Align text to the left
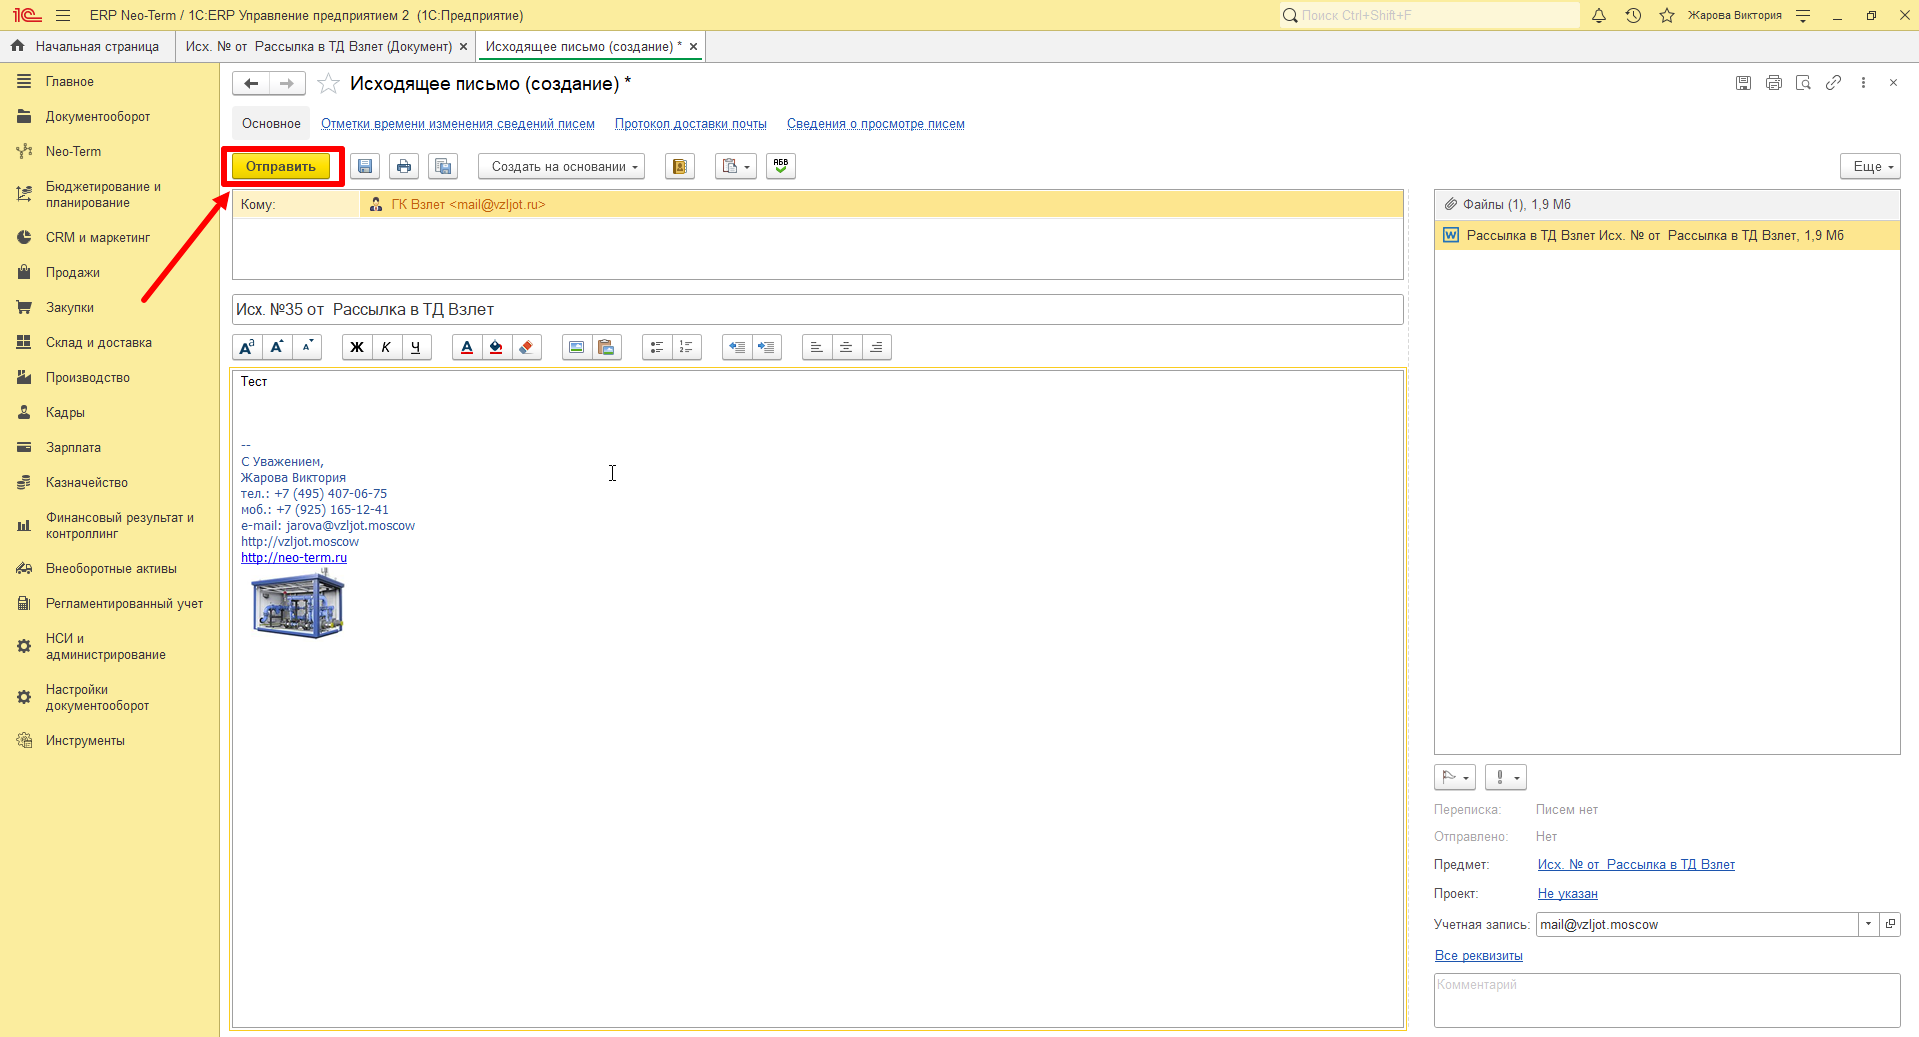Viewport: 1919px width, 1037px height. point(817,347)
